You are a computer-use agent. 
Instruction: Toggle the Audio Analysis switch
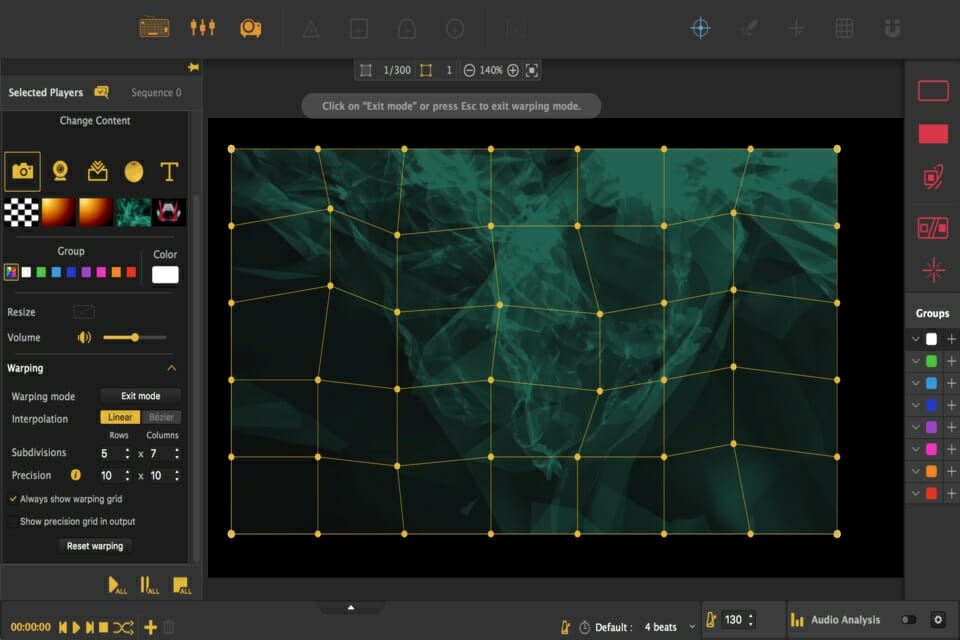point(909,619)
